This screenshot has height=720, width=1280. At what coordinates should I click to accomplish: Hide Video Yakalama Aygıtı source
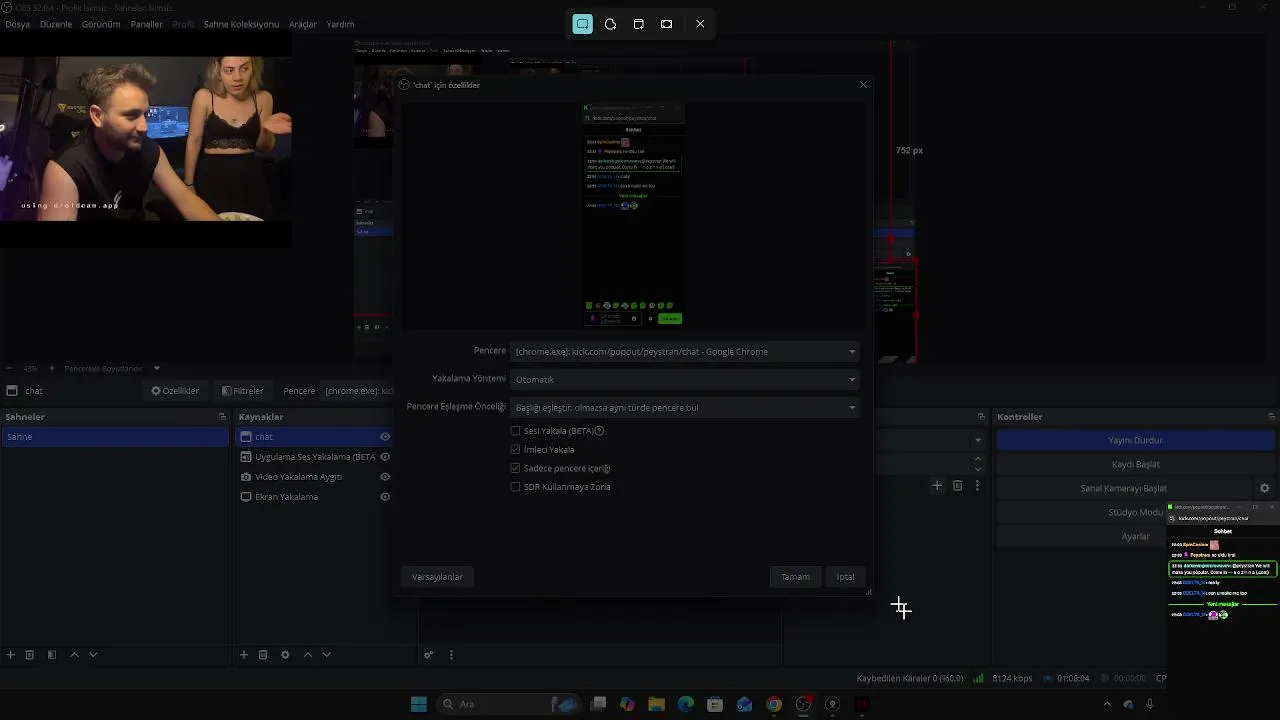[385, 477]
